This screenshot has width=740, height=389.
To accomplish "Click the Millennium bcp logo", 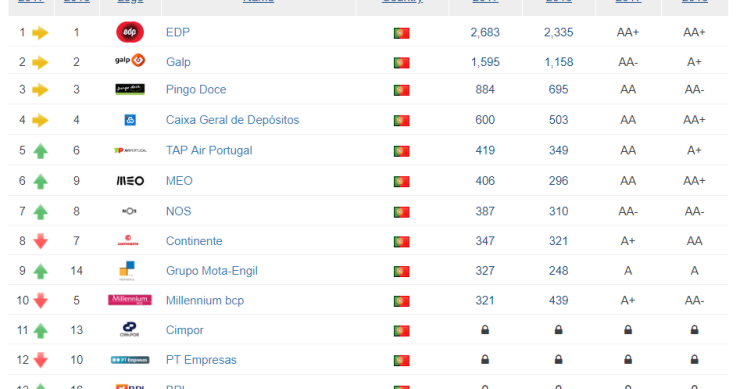I will click(x=130, y=300).
